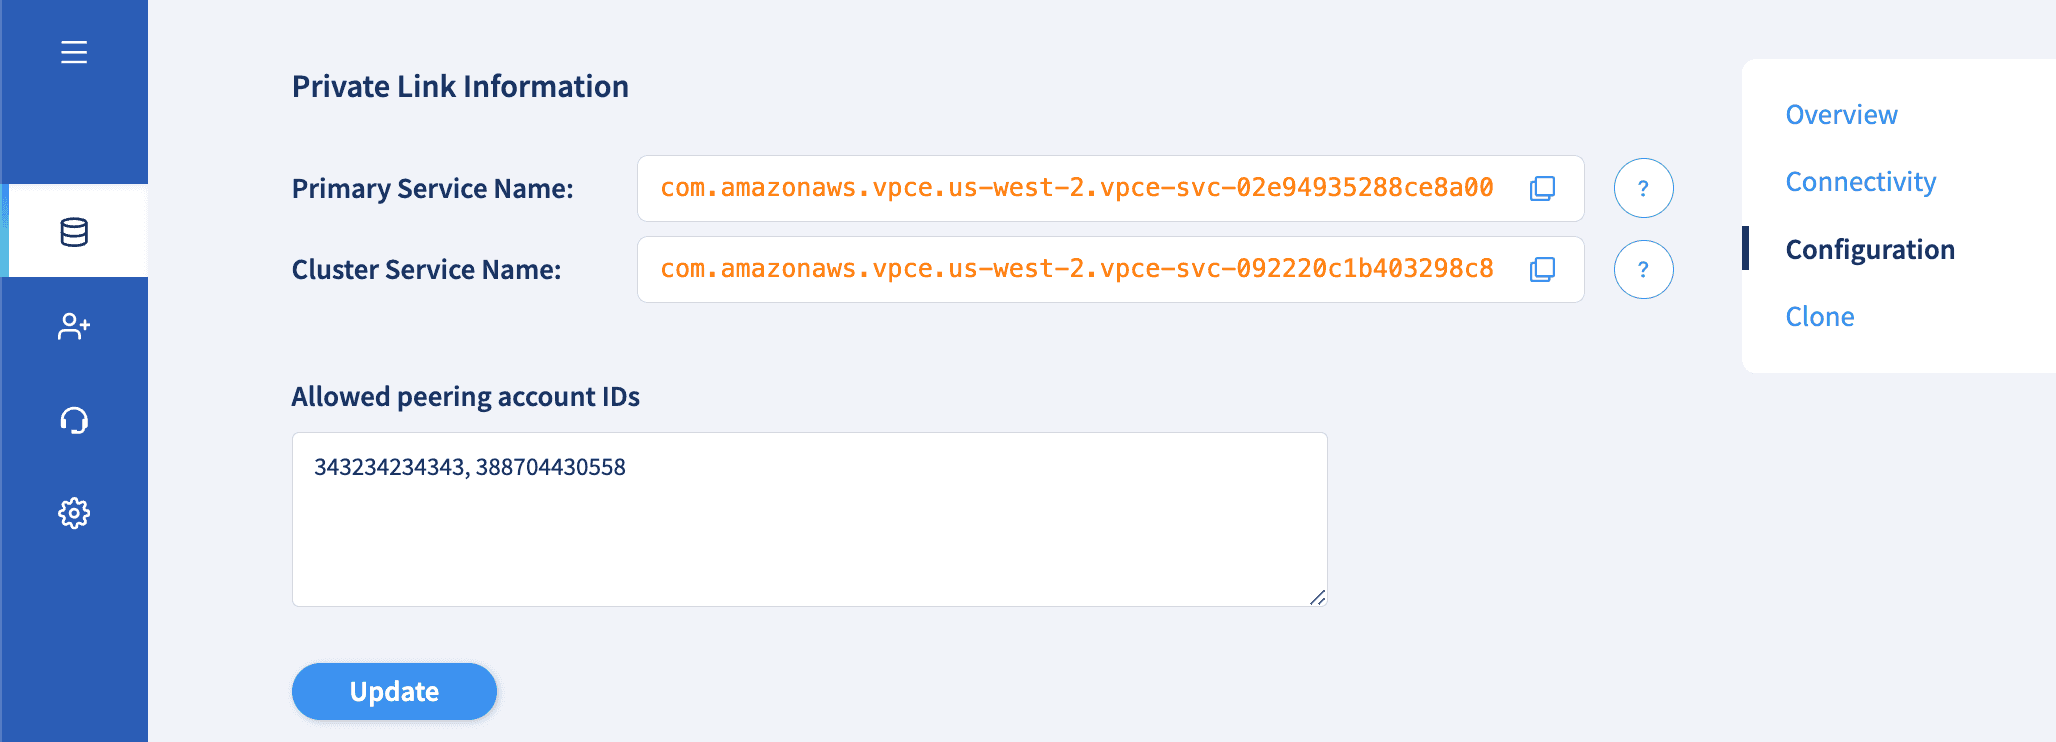Show help for Primary Service Name

pos(1643,188)
